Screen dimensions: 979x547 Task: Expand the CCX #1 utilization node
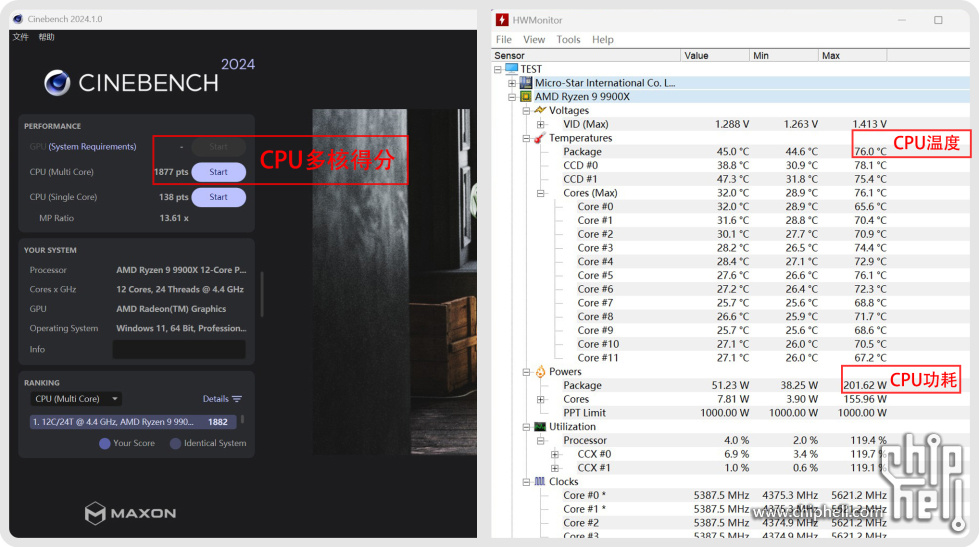[x=555, y=468]
